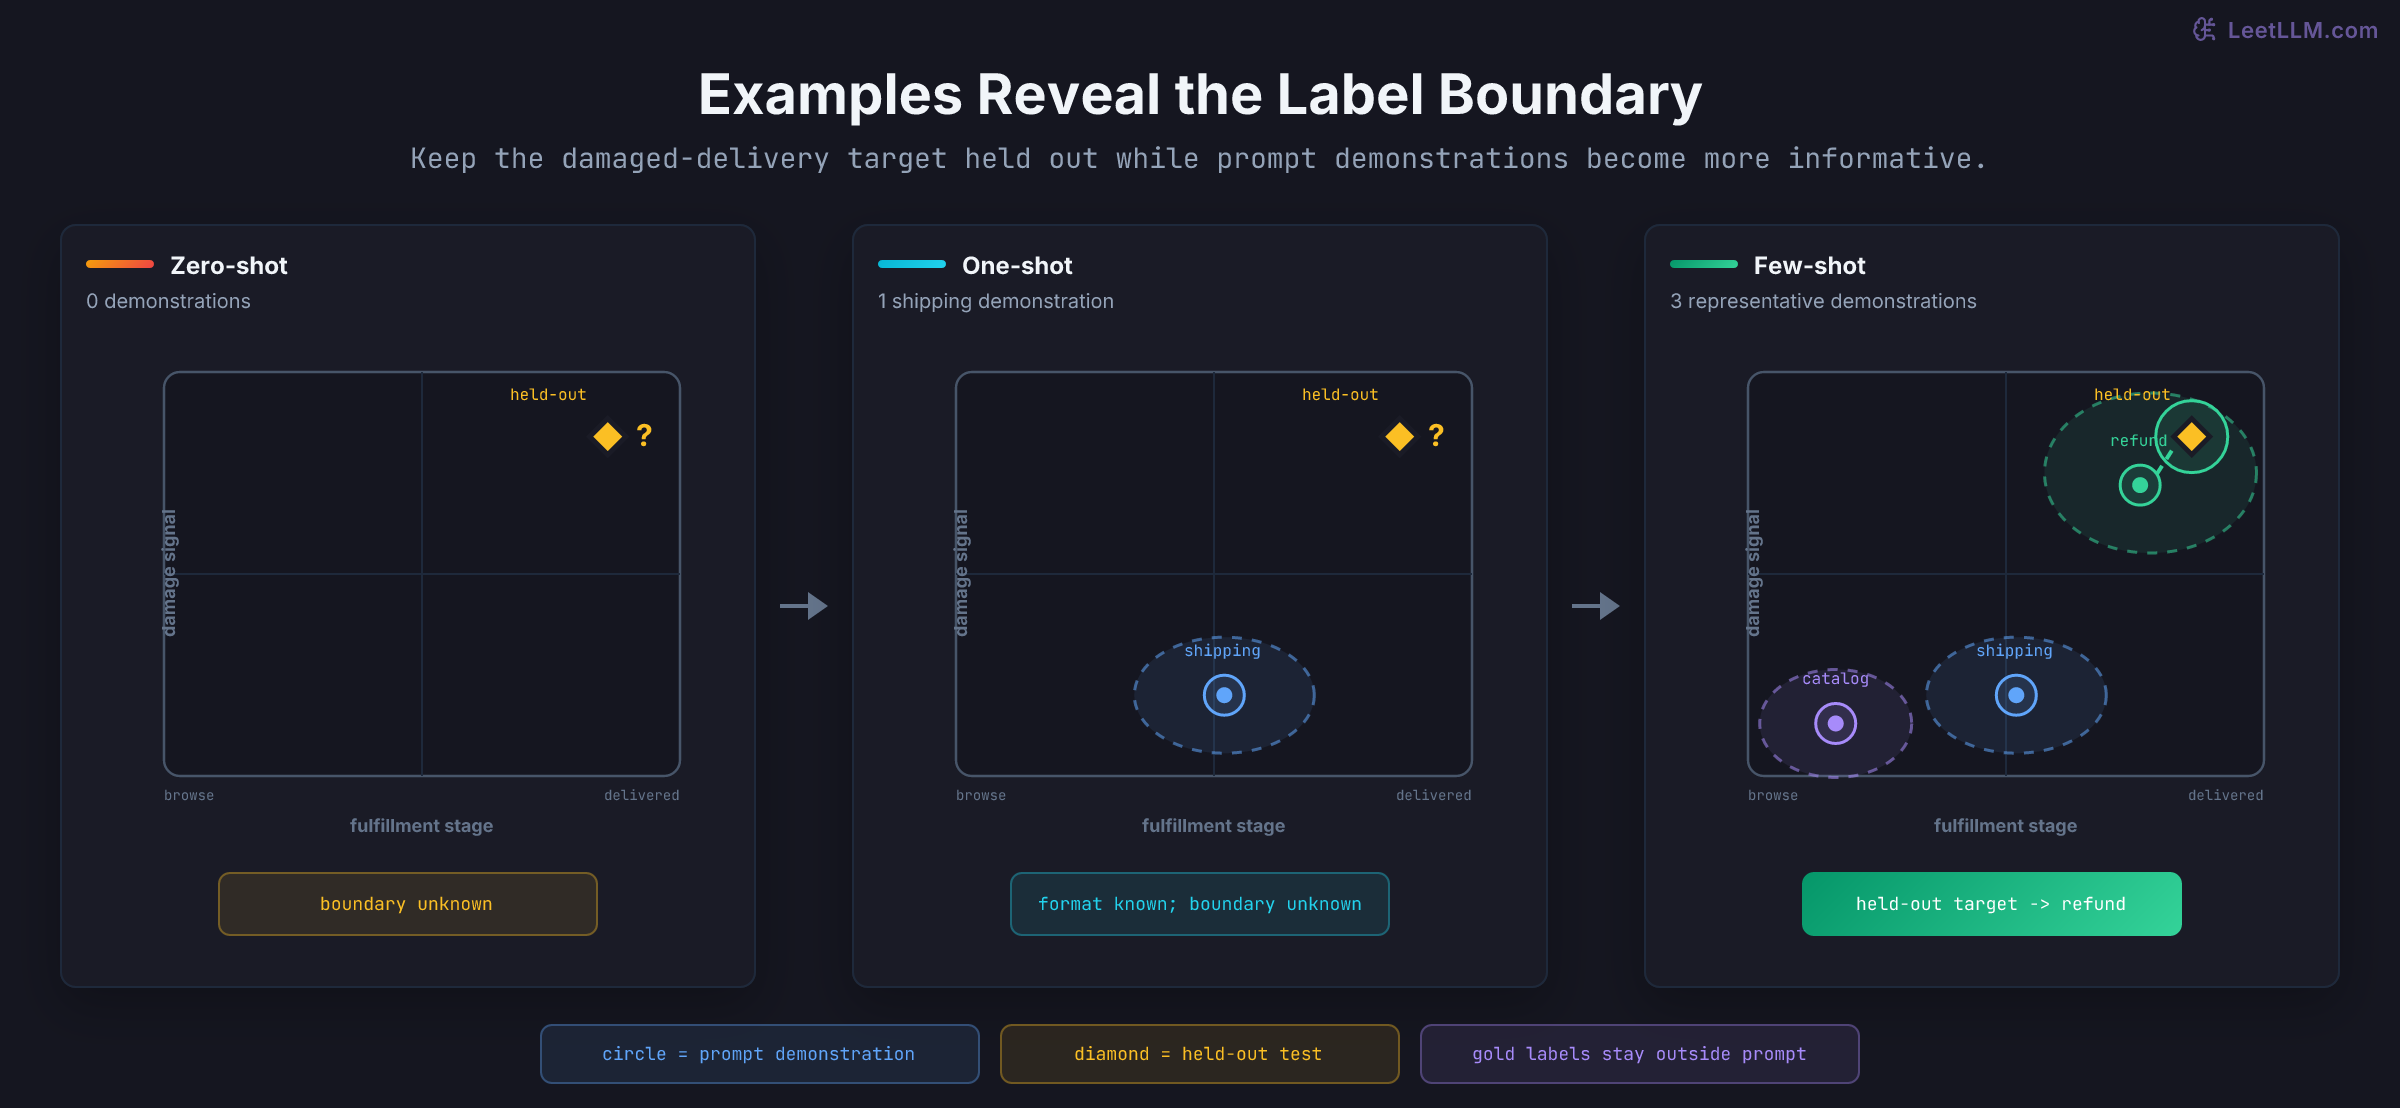Click "gold labels stay outside prompt" legend
The image size is (2400, 1108).
(x=1640, y=1054)
